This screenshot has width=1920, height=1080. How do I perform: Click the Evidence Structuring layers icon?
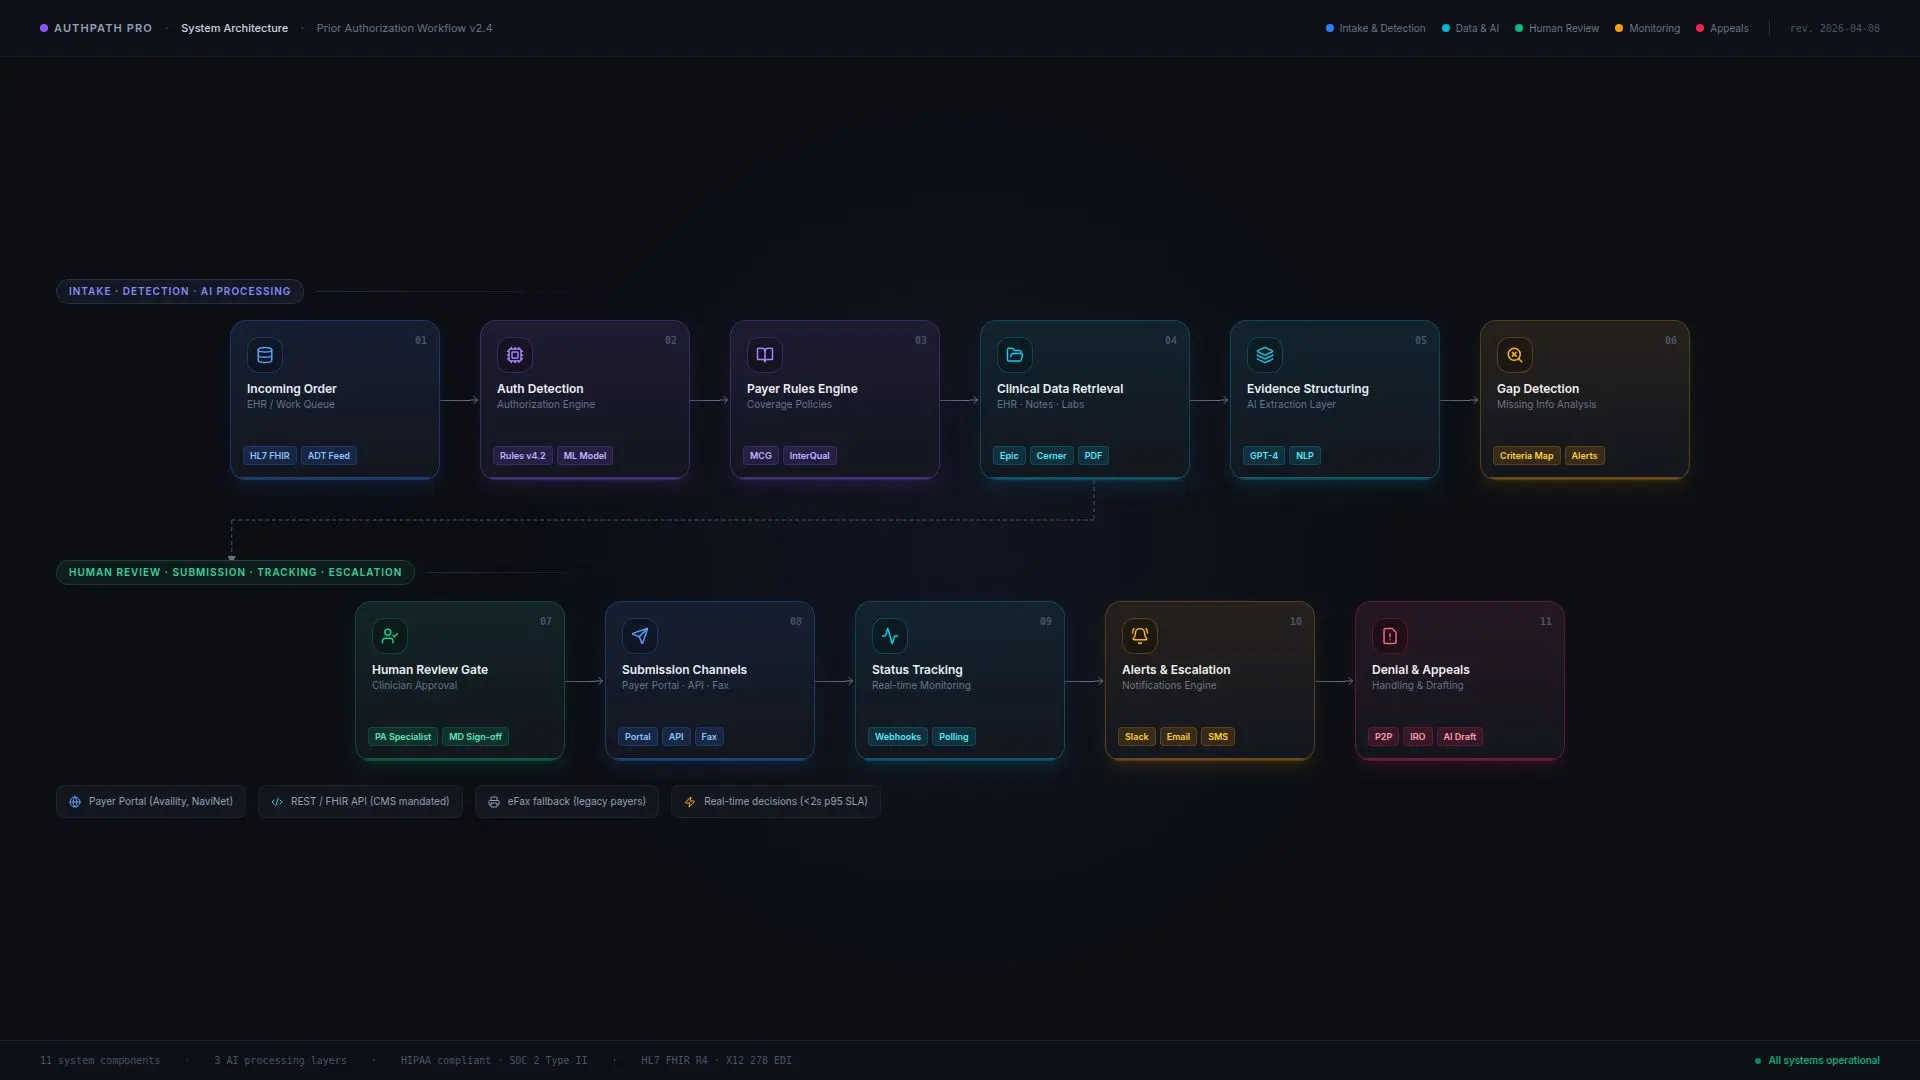click(x=1265, y=355)
